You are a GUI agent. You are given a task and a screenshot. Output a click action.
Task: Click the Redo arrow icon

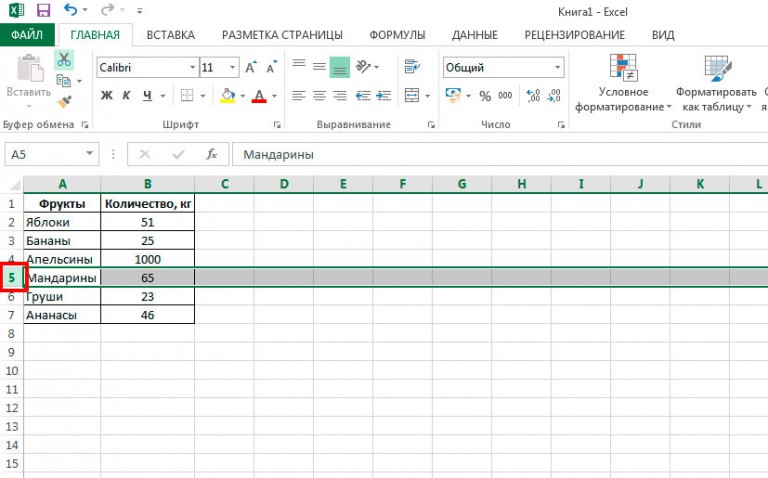click(108, 10)
